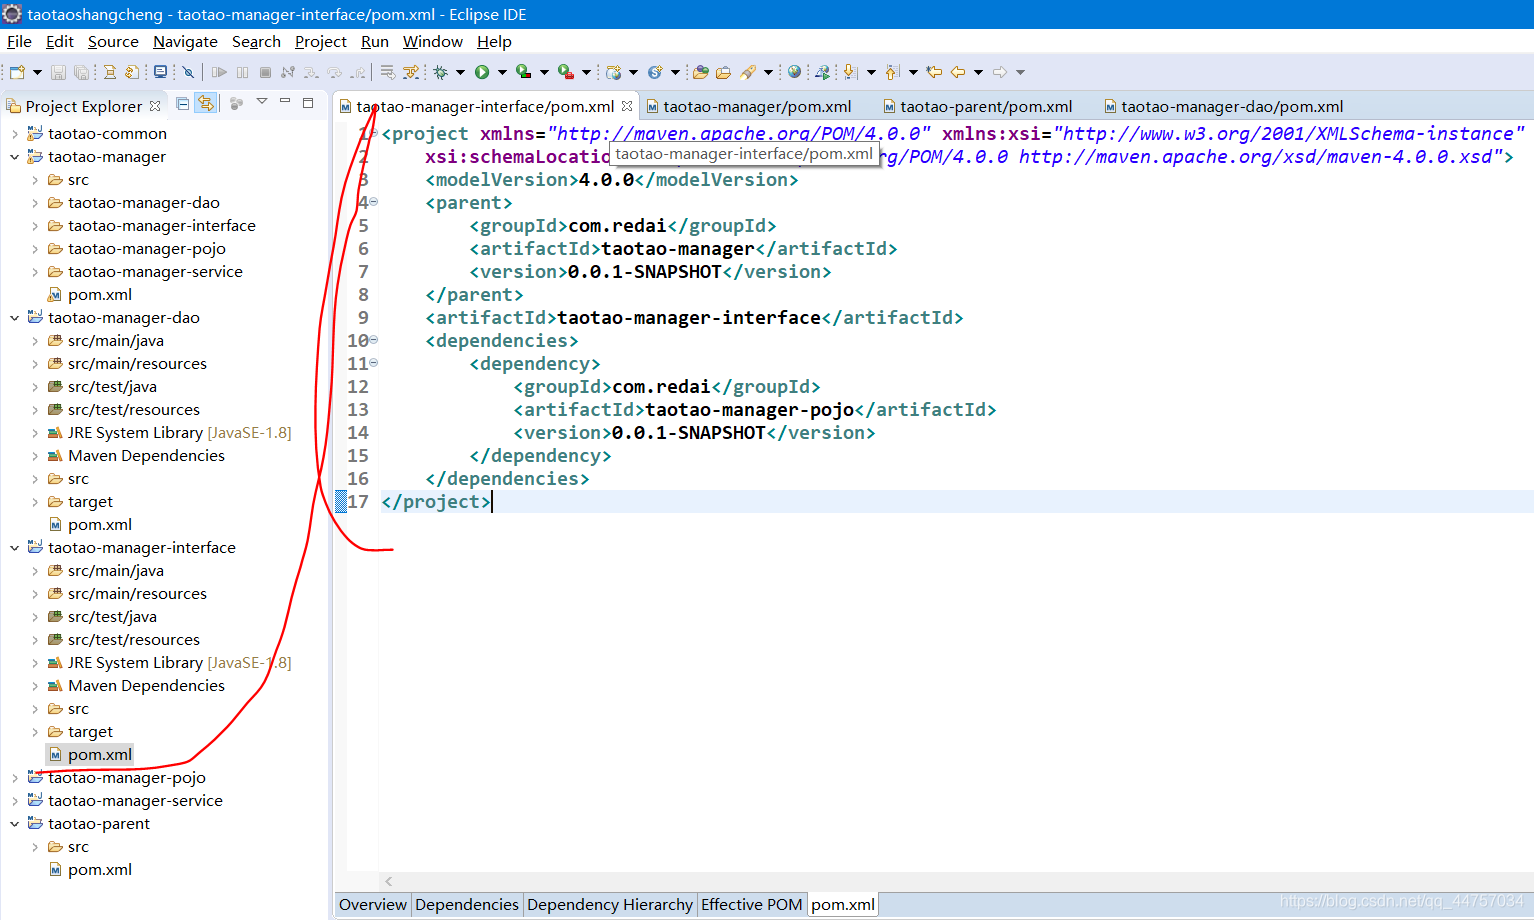
Task: Click Collapse All in Project Explorer
Action: point(183,103)
